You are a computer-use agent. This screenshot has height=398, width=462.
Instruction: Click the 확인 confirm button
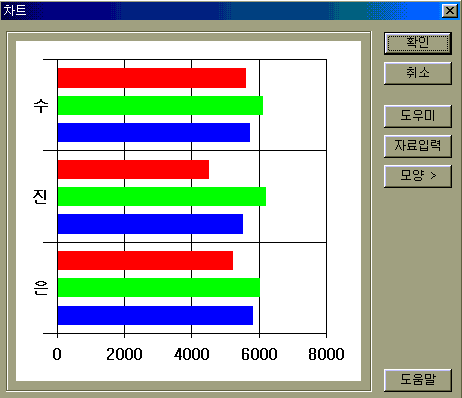coord(418,43)
